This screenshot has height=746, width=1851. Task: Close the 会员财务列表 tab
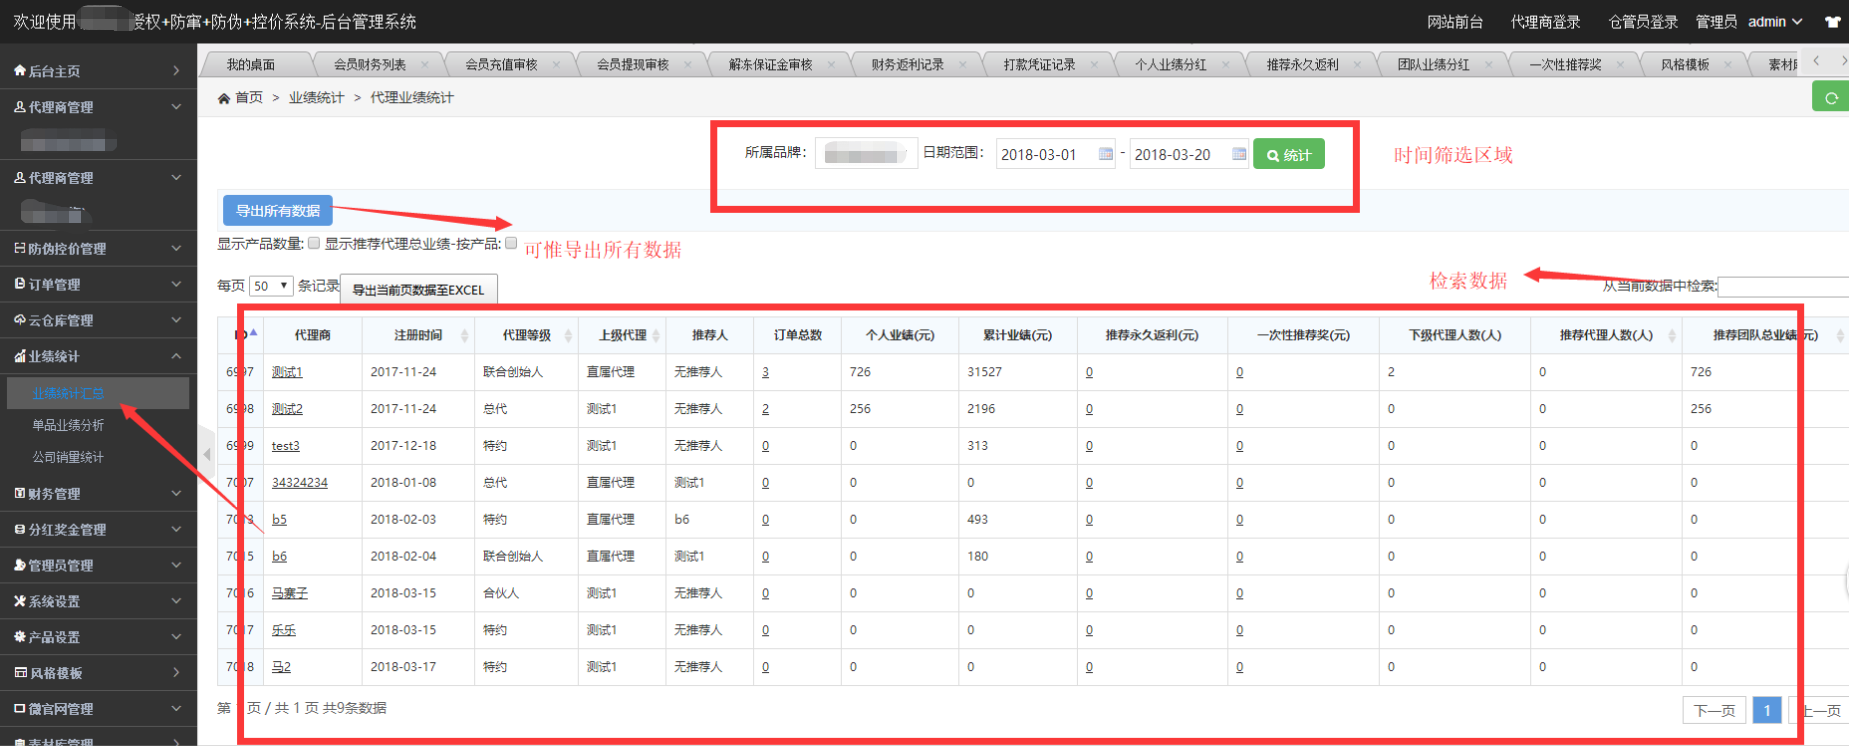coord(424,65)
